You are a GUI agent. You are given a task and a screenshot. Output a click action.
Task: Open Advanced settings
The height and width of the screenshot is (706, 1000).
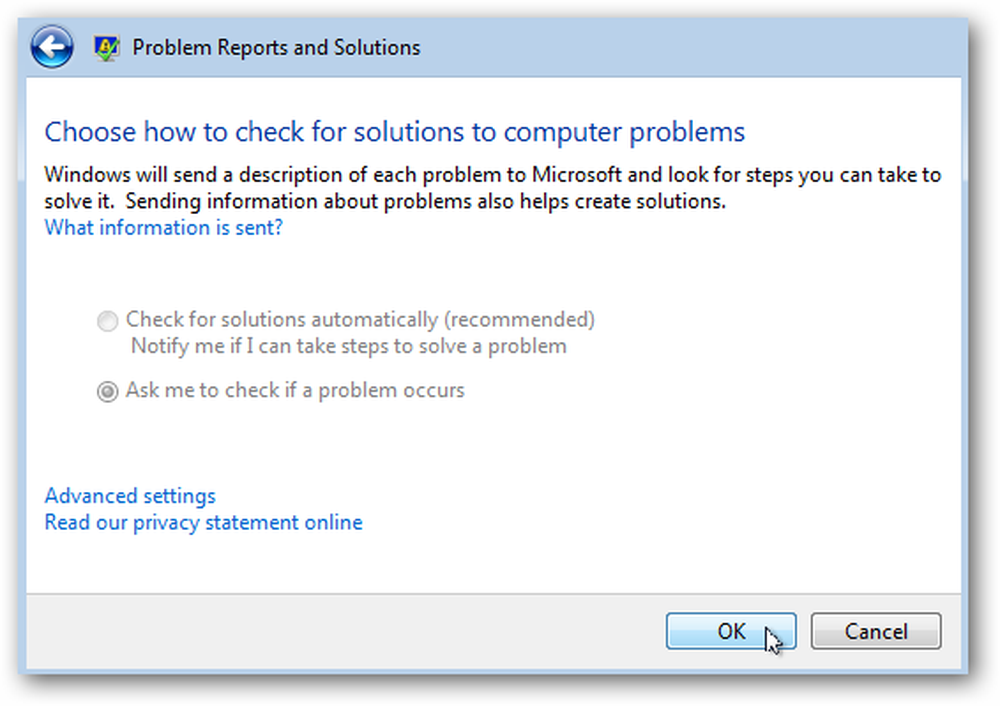tap(130, 496)
